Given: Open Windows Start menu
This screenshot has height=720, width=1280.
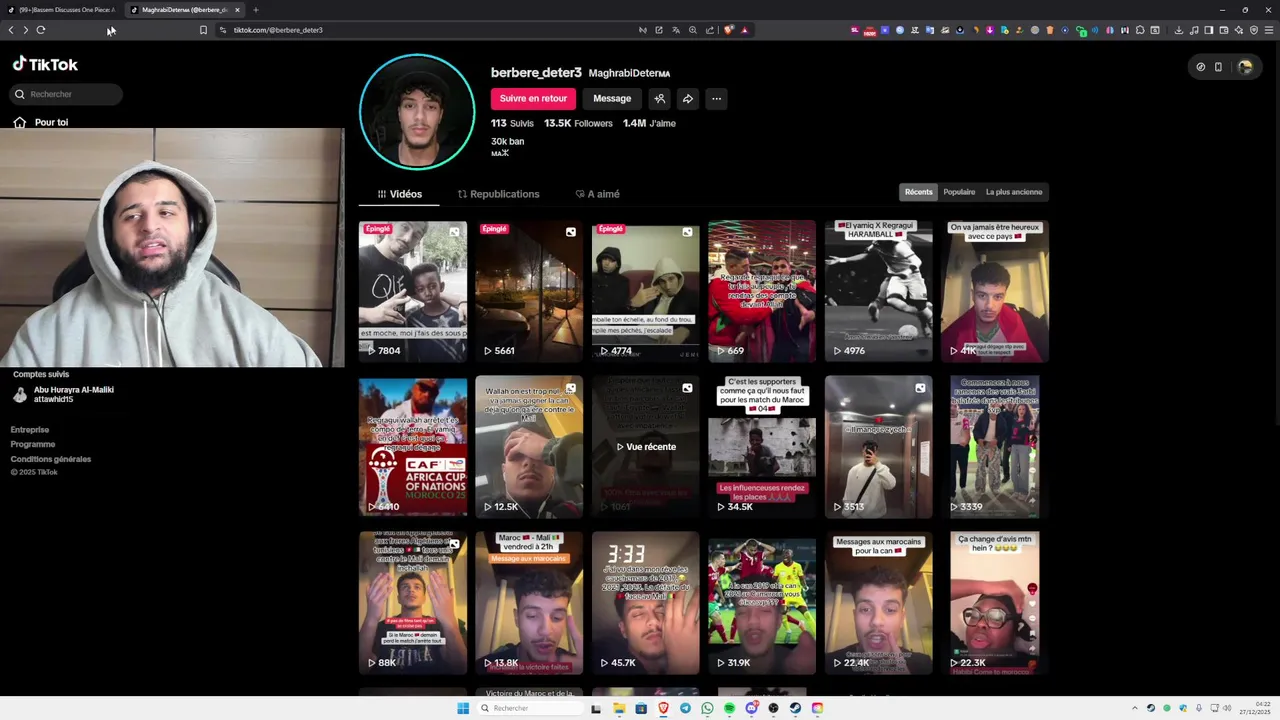Looking at the screenshot, I should click(463, 708).
